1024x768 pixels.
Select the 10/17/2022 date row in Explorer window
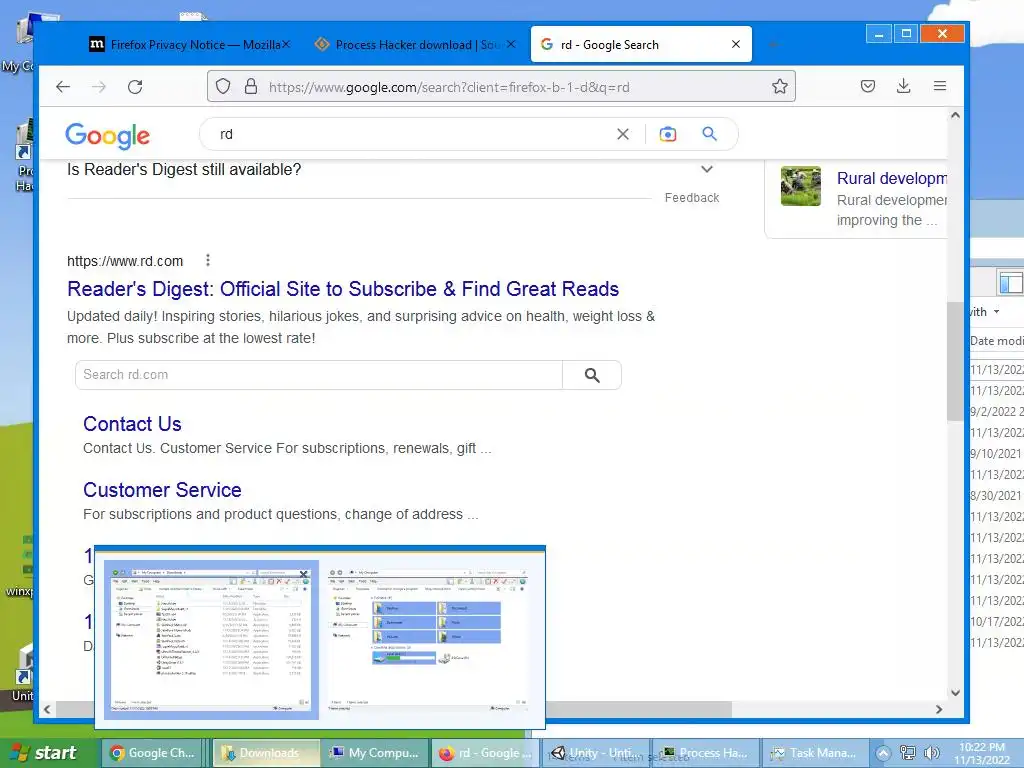click(997, 622)
